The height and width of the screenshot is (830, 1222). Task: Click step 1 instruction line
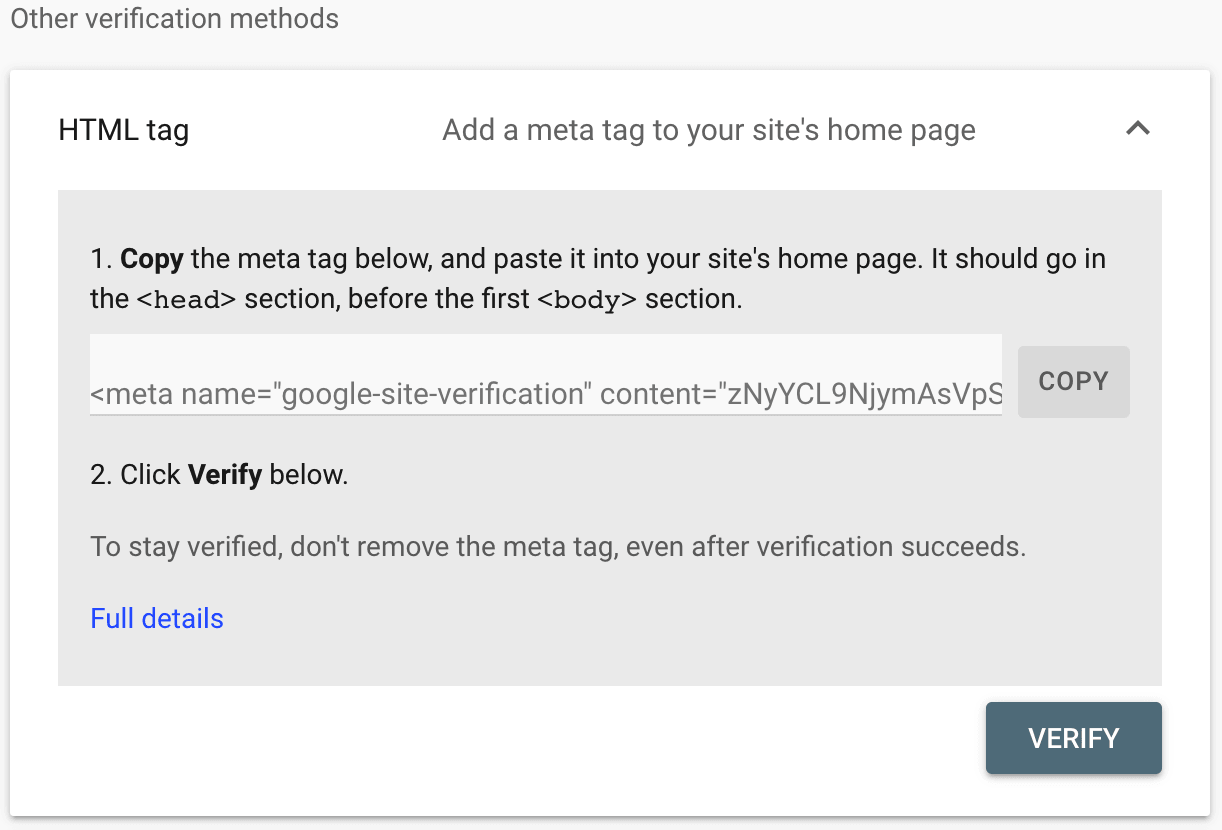tap(596, 258)
